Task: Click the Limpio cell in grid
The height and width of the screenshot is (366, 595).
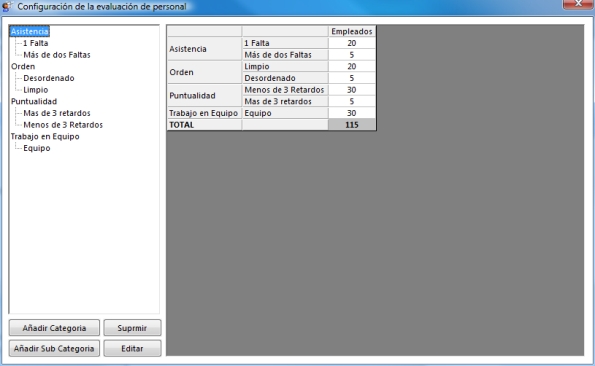Action: (x=285, y=66)
